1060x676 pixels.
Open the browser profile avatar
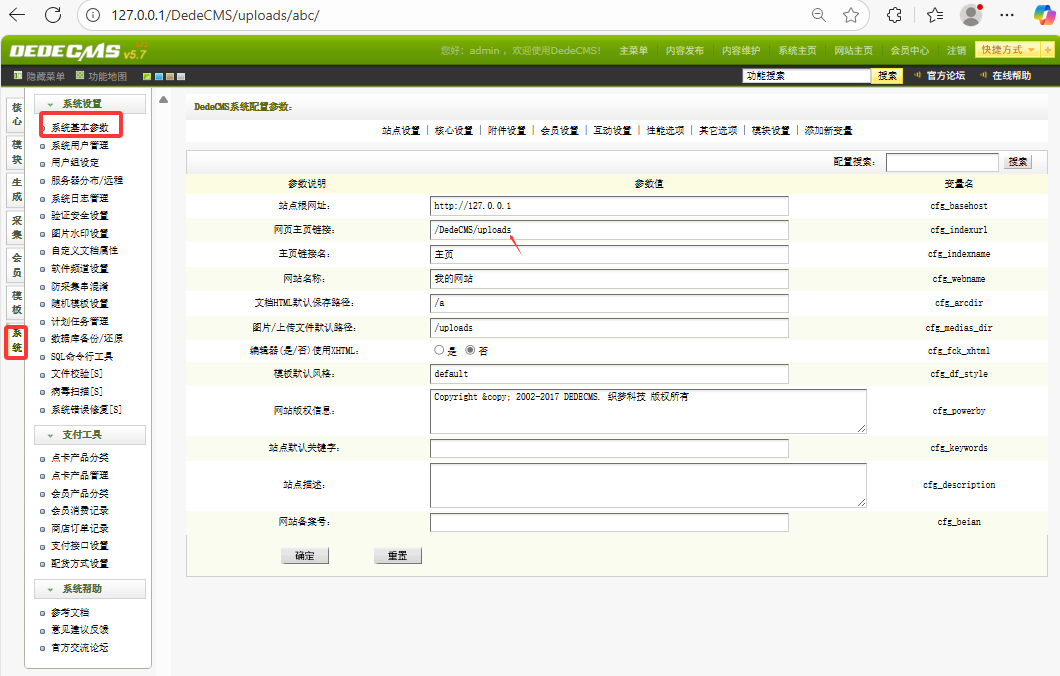[x=971, y=15]
